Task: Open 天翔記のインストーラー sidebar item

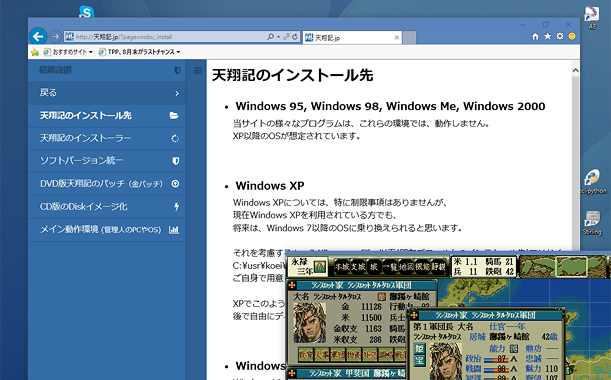Action: tap(107, 138)
